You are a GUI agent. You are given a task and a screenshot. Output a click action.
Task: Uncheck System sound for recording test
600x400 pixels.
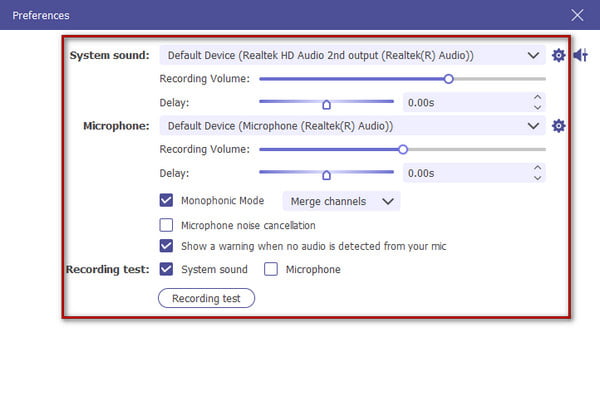166,269
